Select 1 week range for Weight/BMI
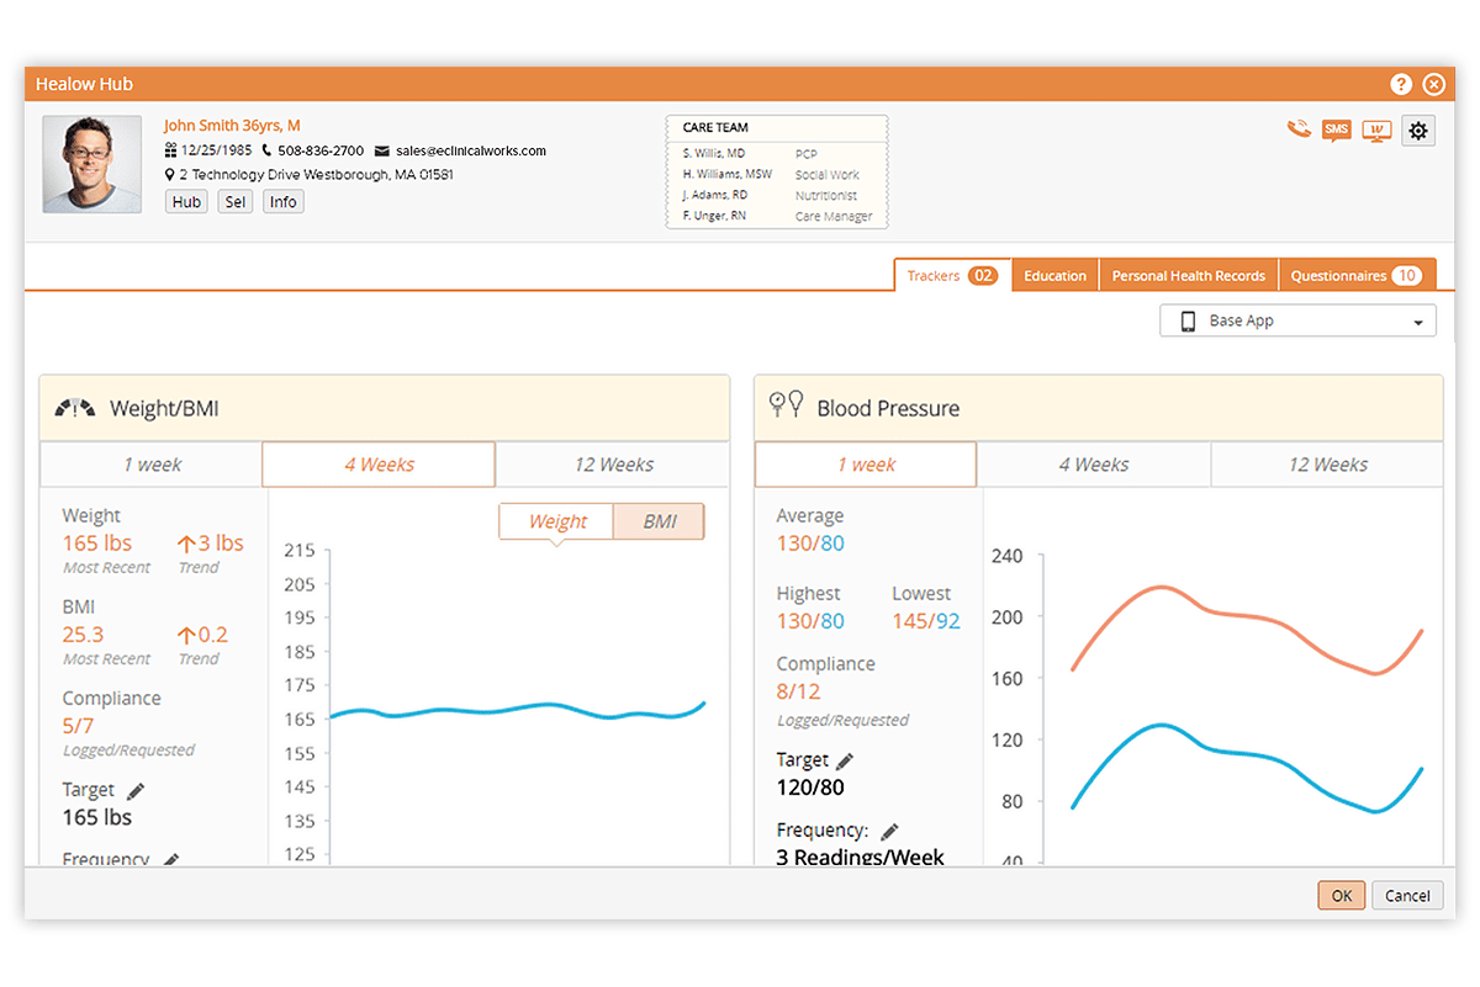Image resolution: width=1480 pixels, height=987 pixels. point(152,465)
